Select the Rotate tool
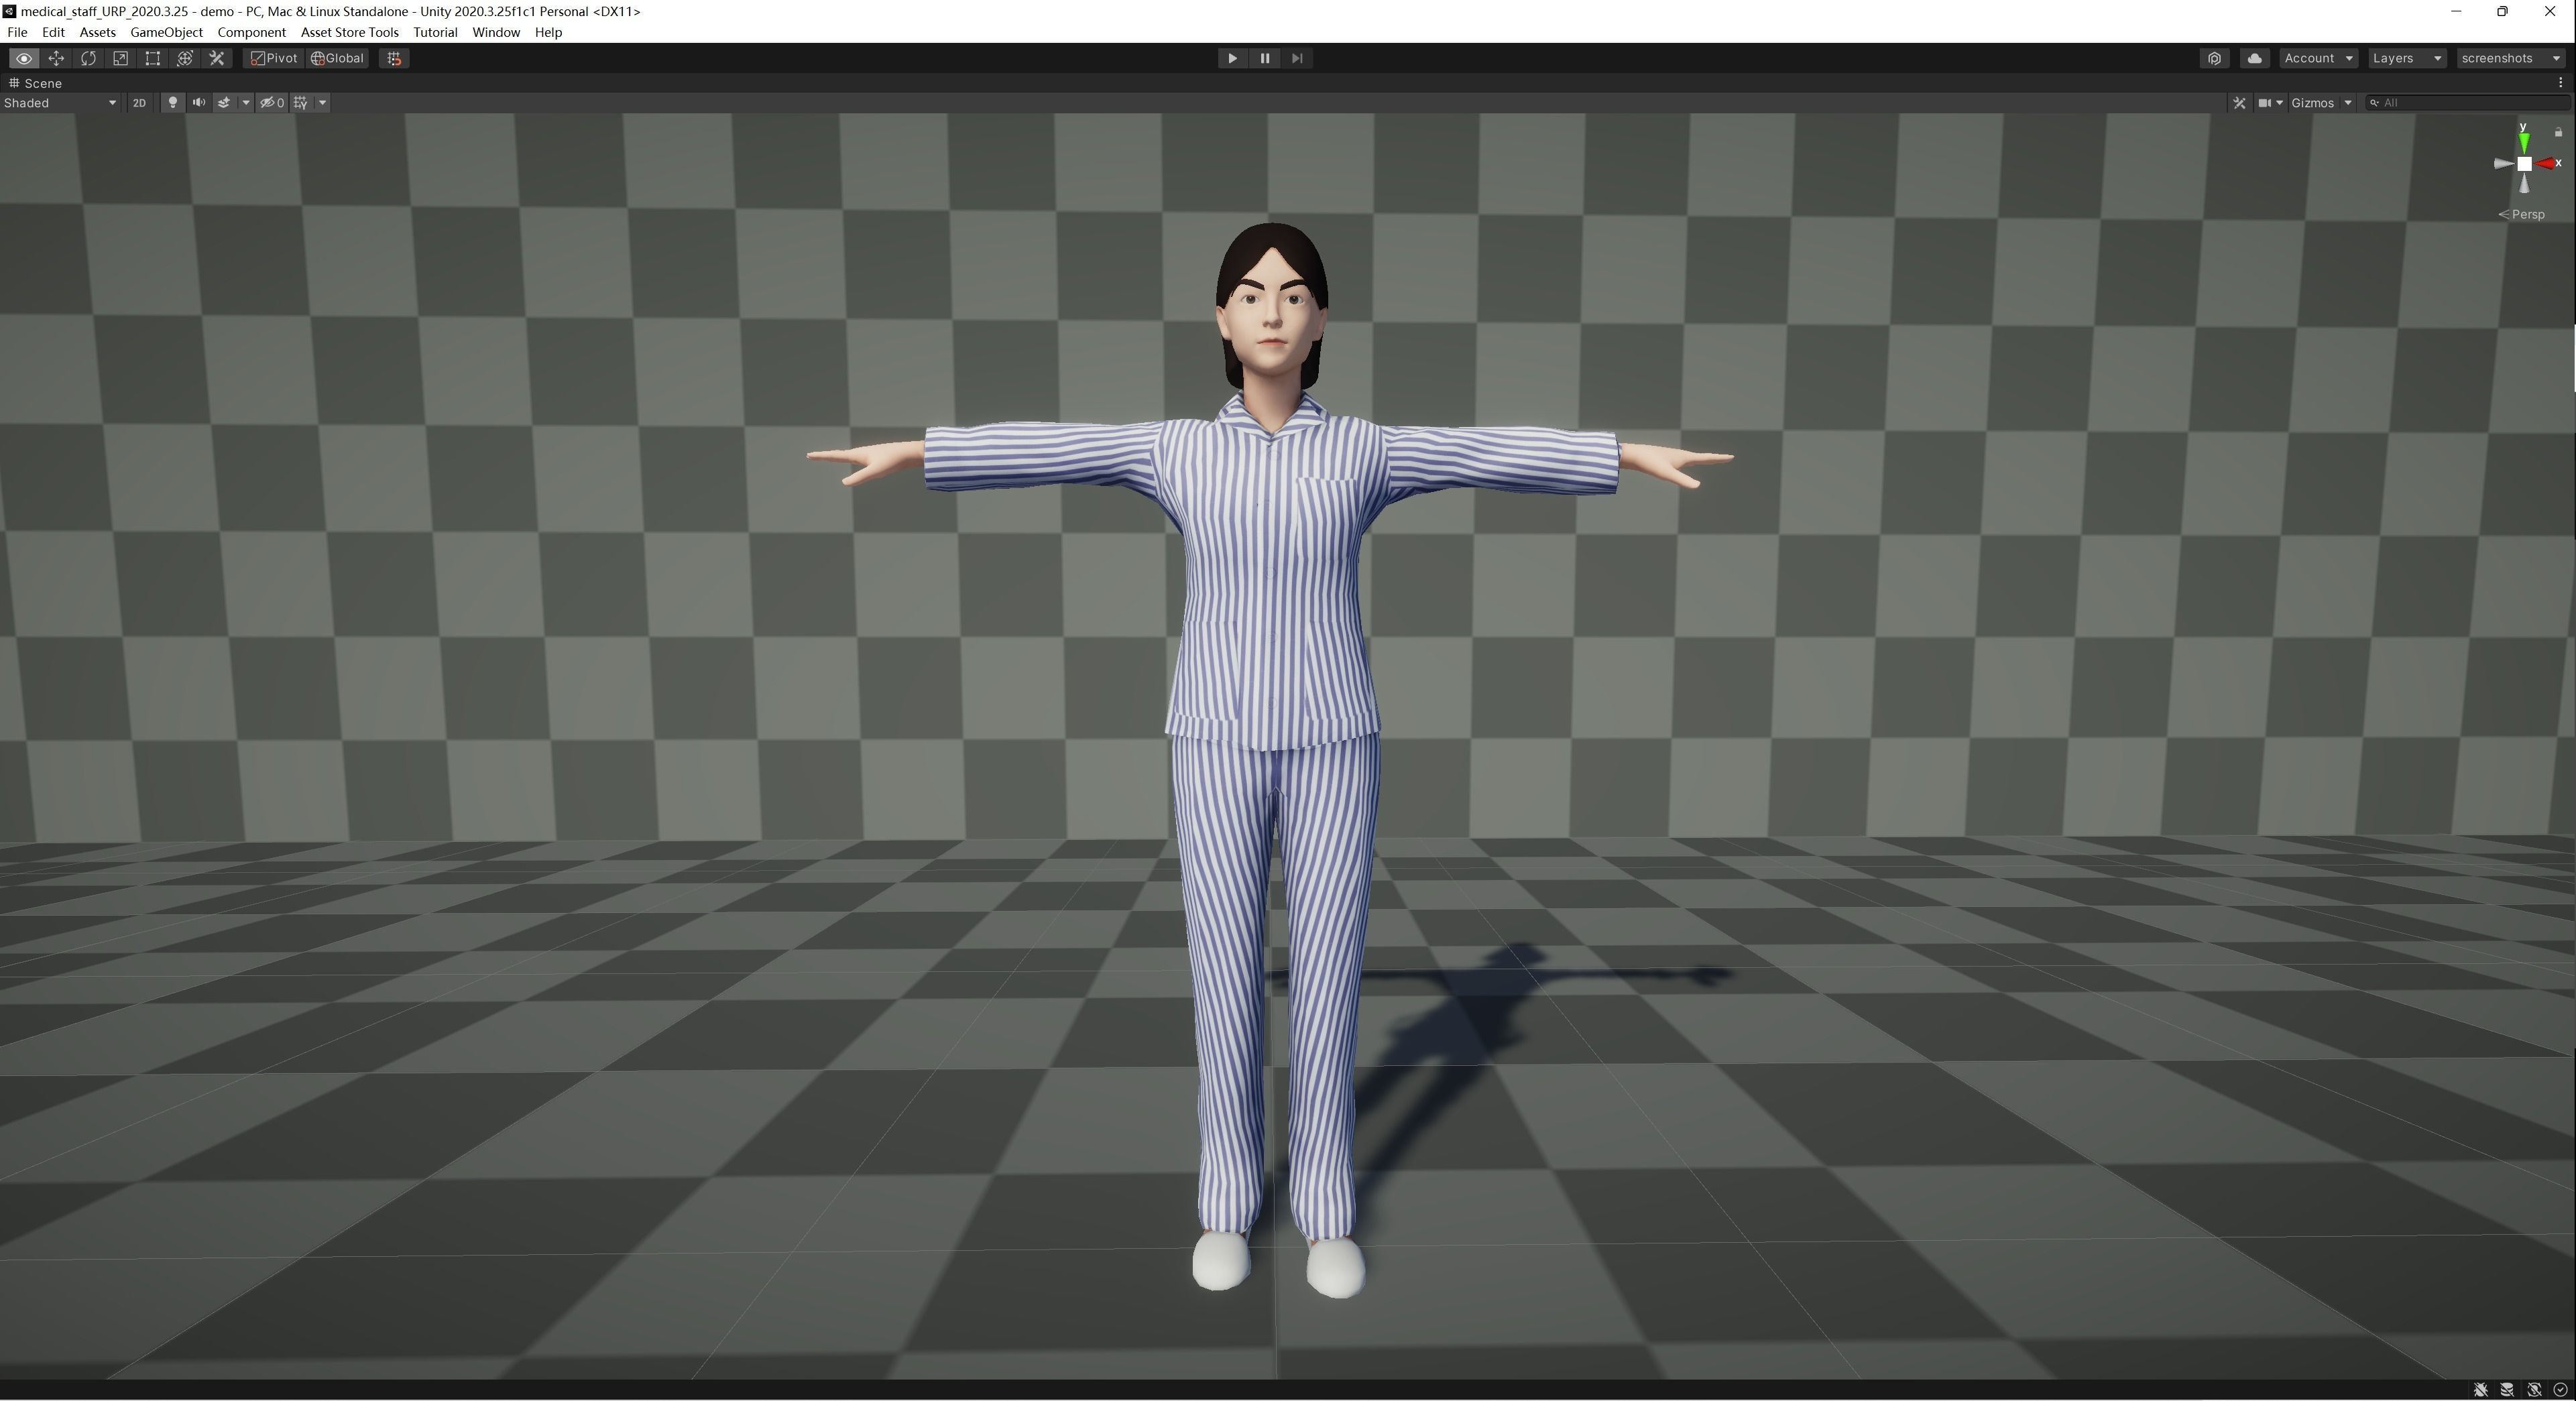 pyautogui.click(x=88, y=58)
